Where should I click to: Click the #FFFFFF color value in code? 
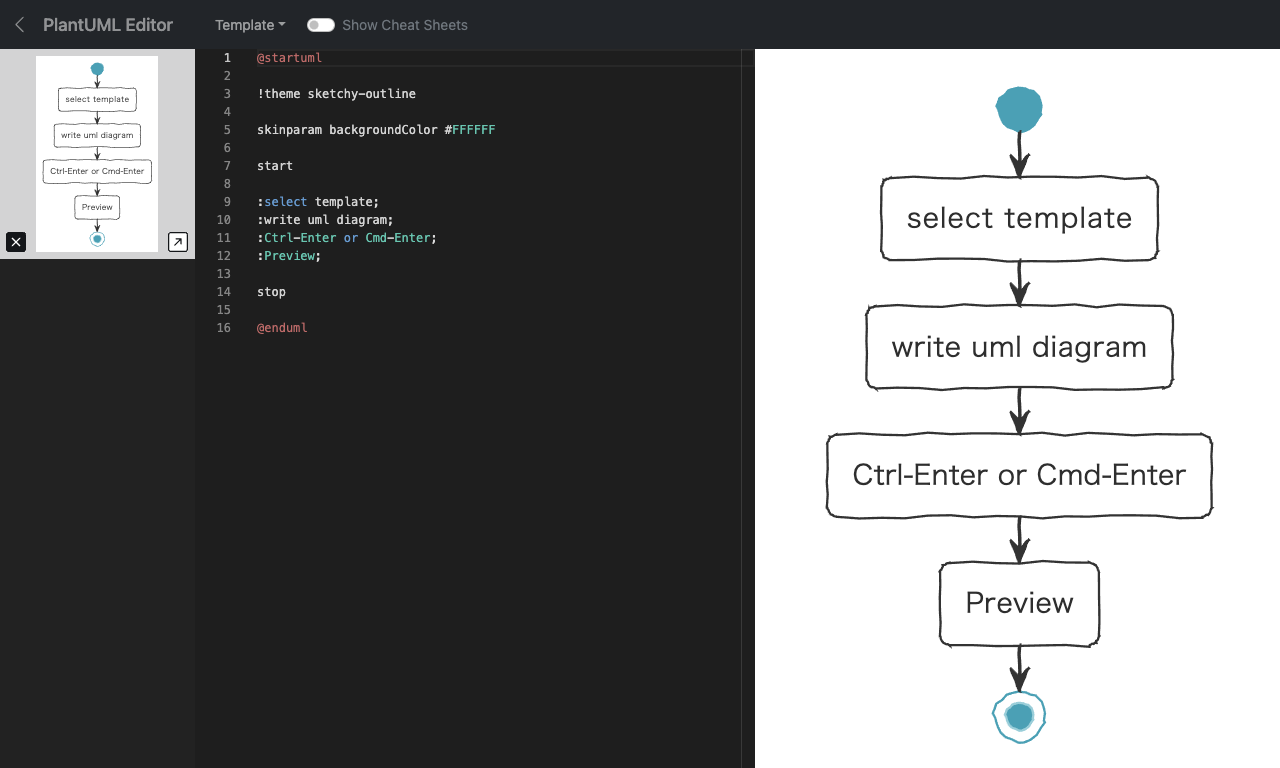coord(473,130)
